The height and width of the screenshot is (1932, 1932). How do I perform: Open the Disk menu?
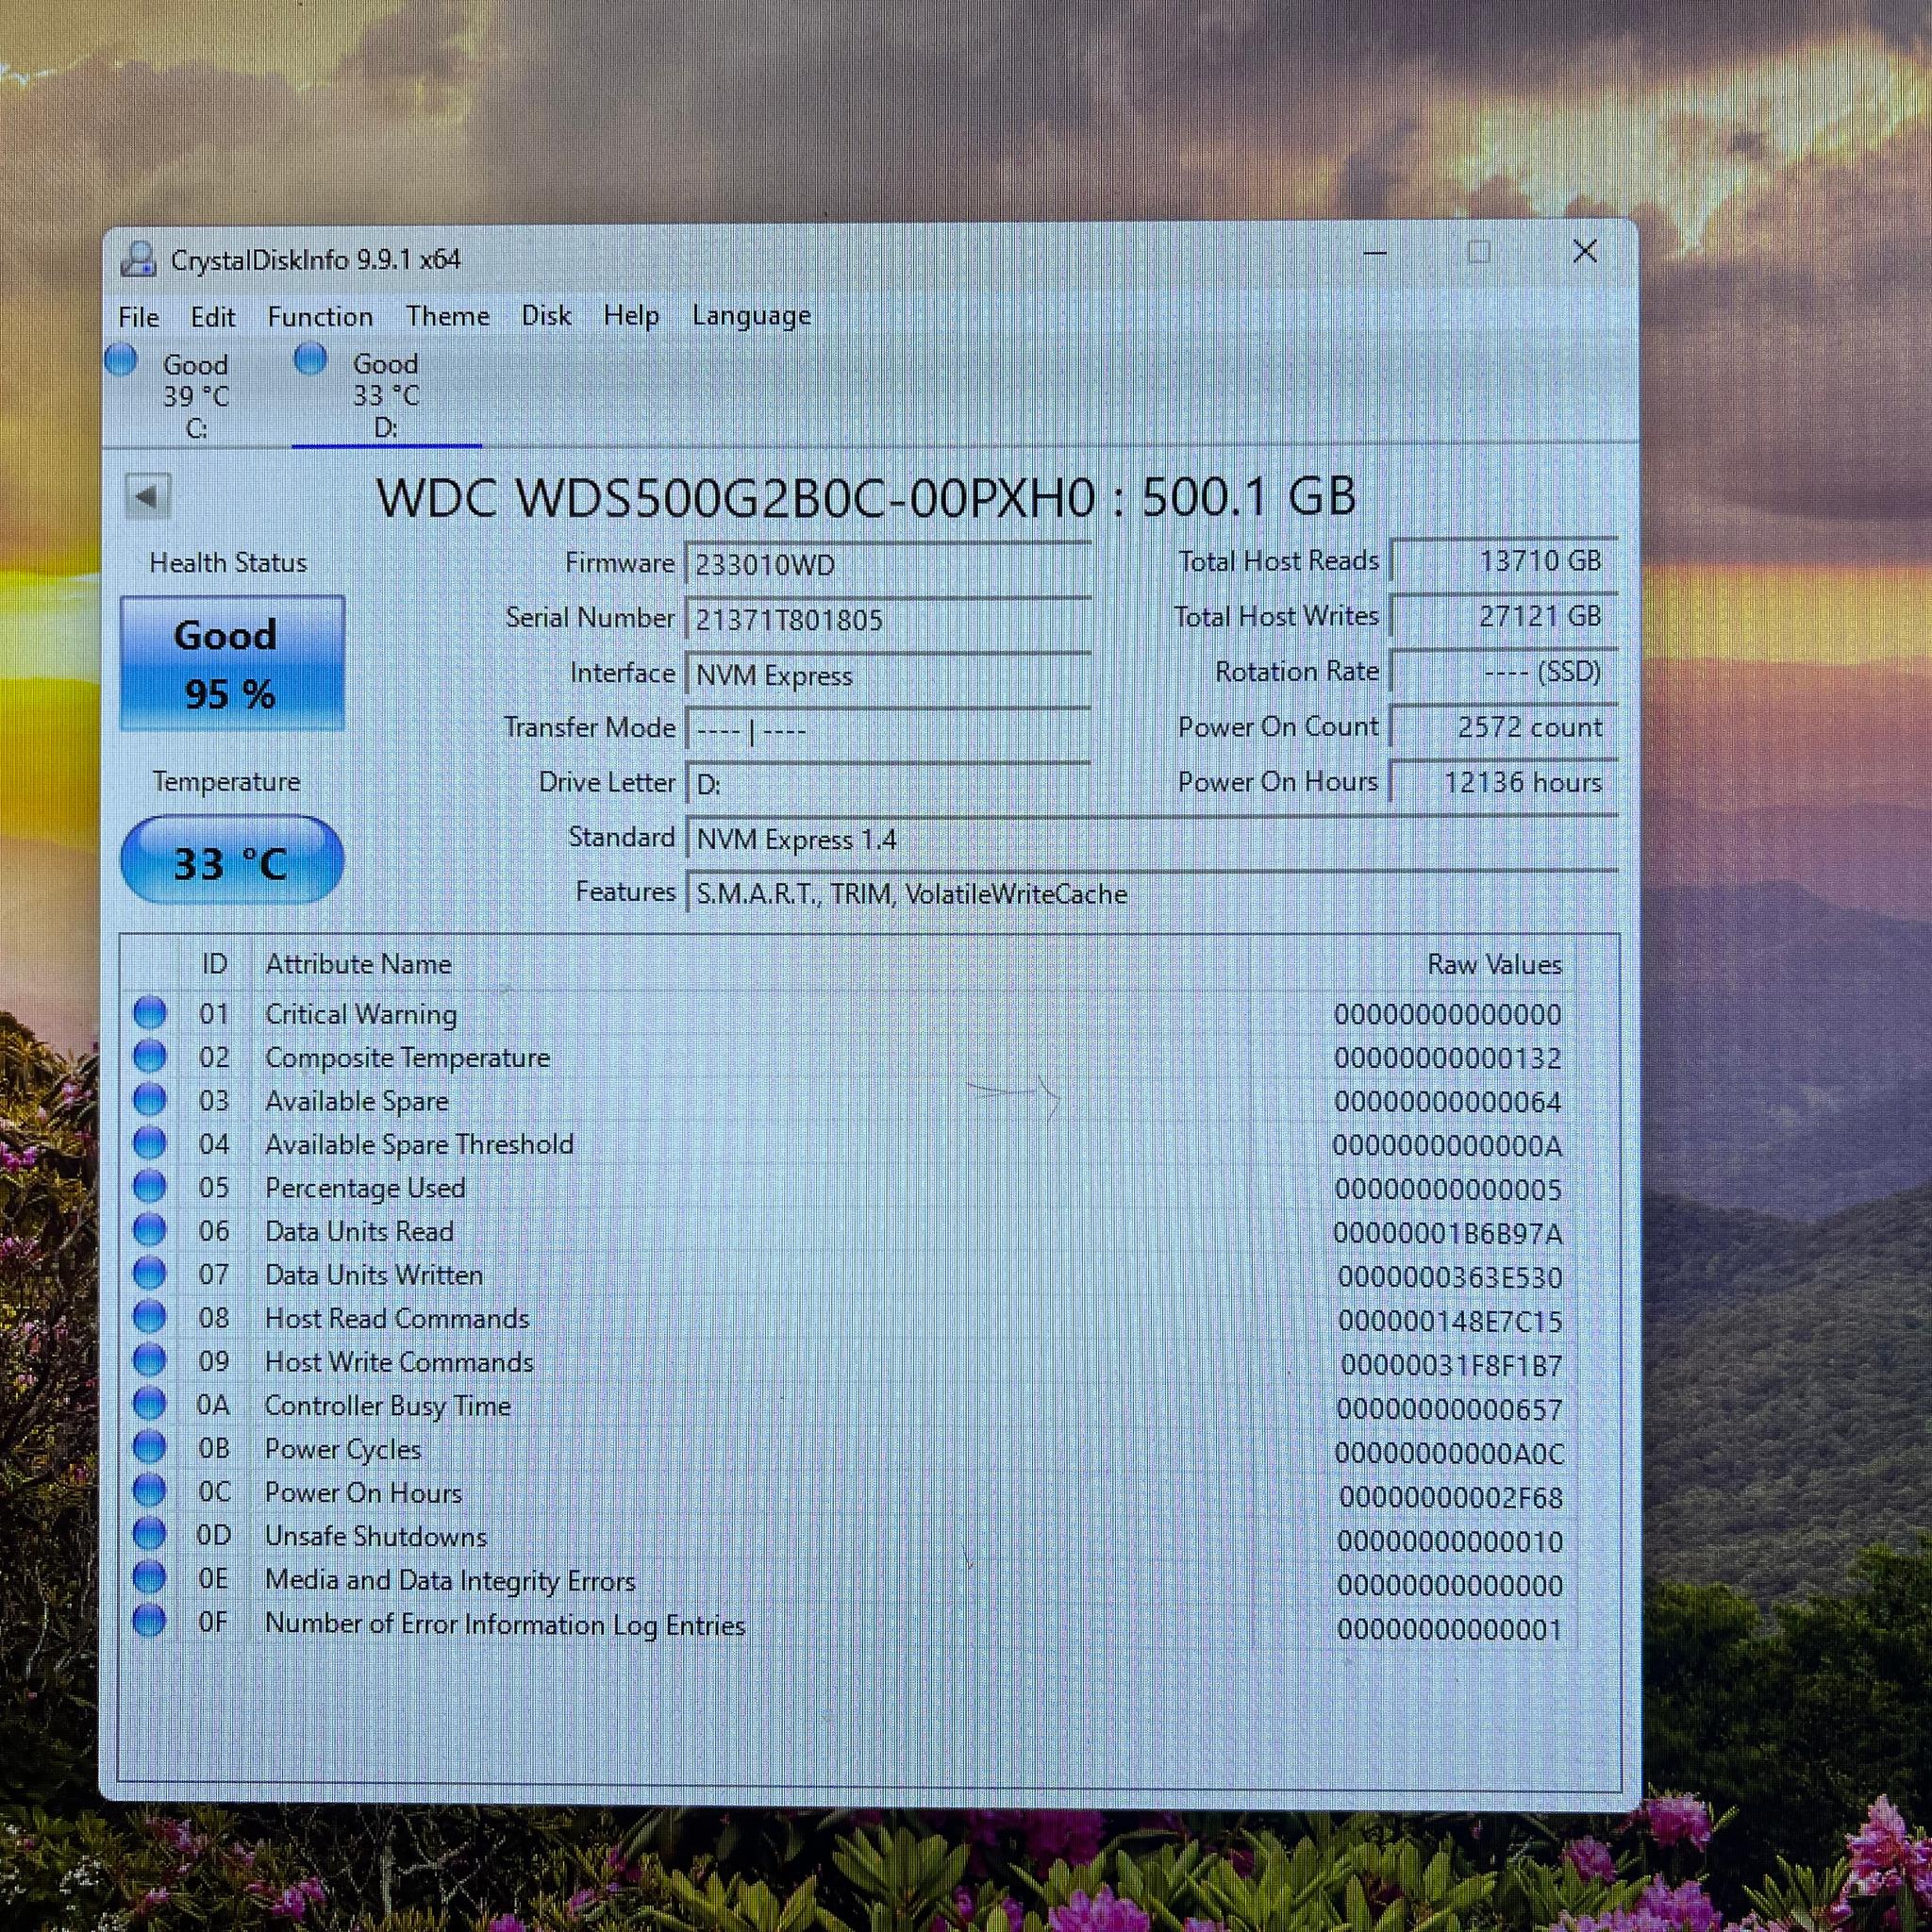click(546, 316)
